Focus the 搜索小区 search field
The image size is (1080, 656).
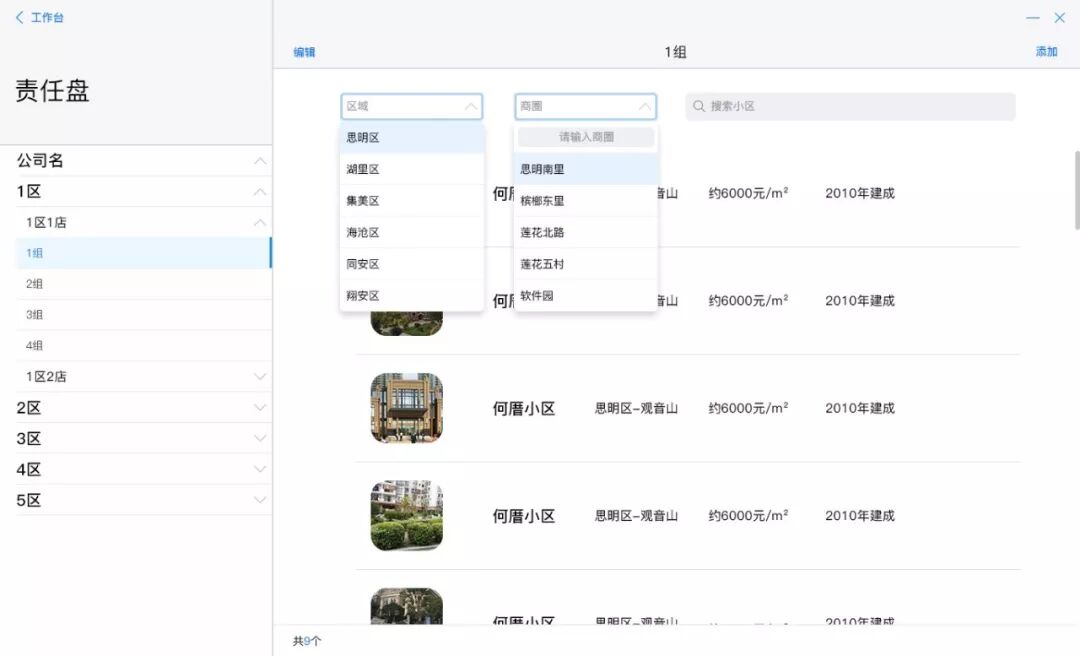pyautogui.click(x=850, y=106)
